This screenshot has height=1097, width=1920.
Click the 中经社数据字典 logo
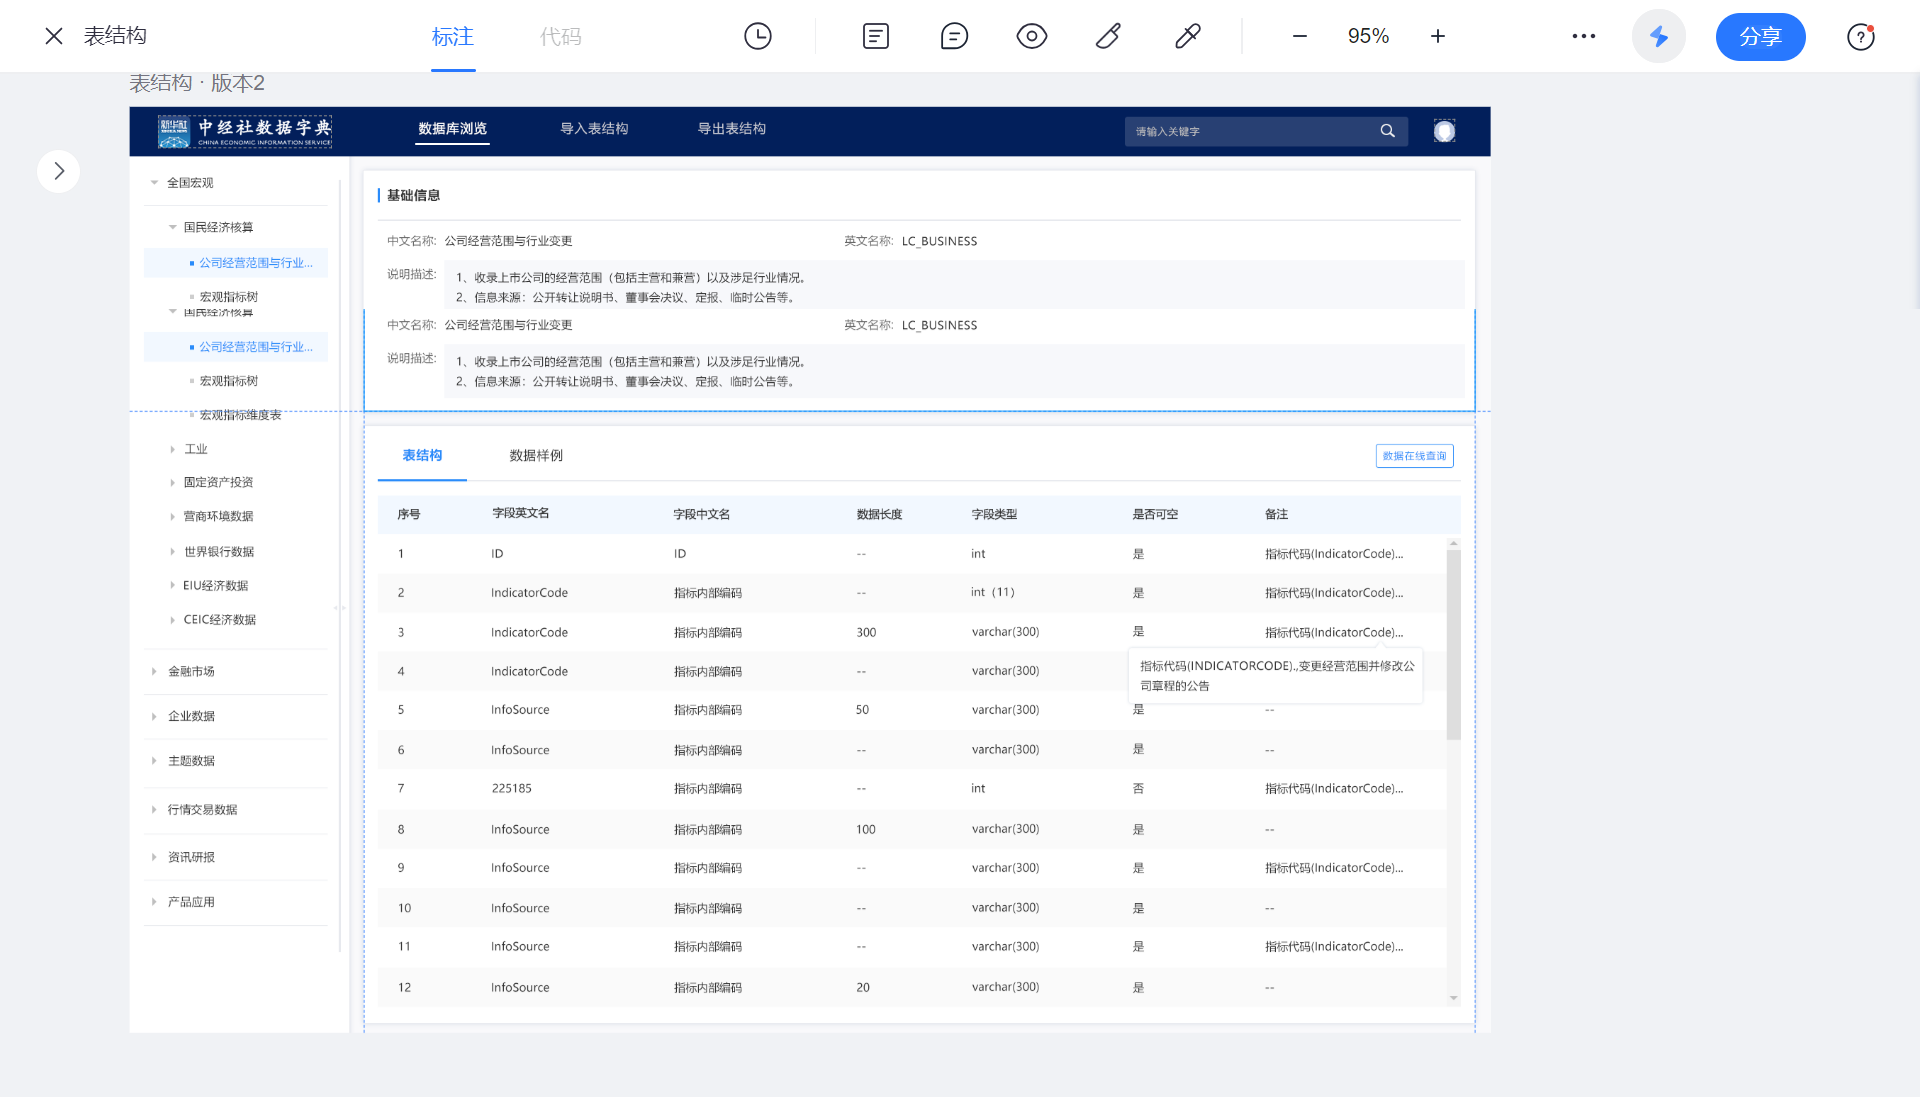pos(245,131)
